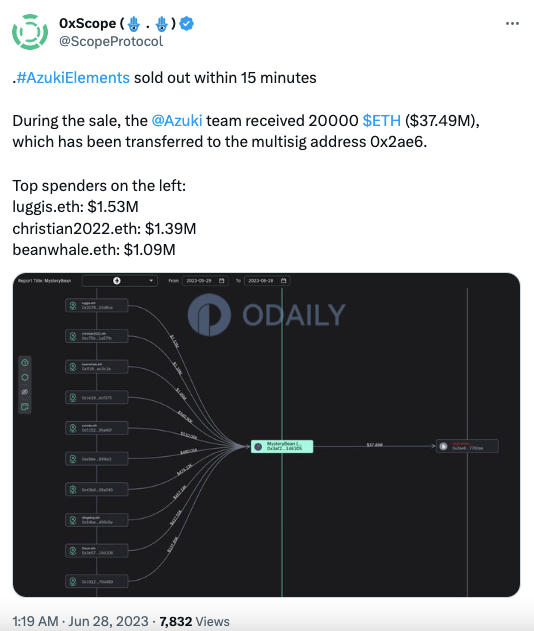Select the green MysteryBean center node

pyautogui.click(x=282, y=446)
